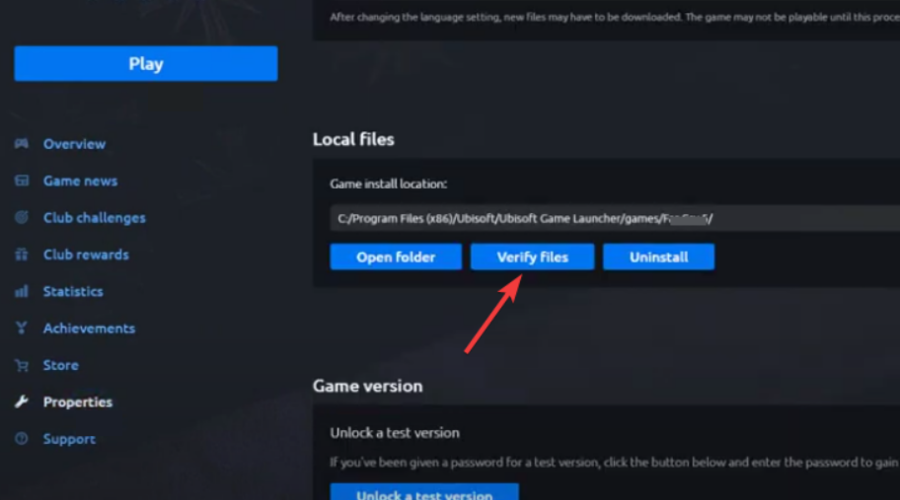The width and height of the screenshot is (900, 500).
Task: Click the test version password description text
Action: point(615,462)
